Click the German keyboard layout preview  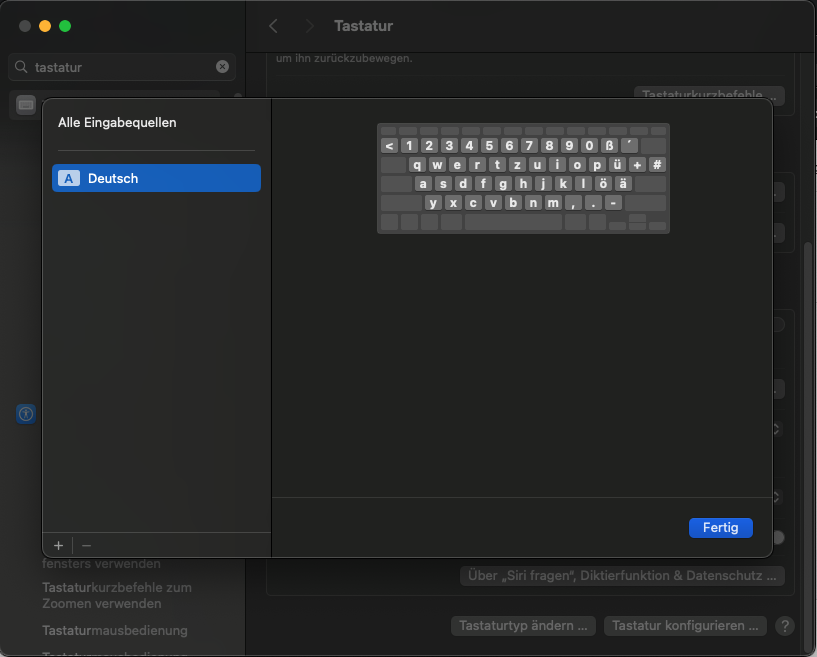click(523, 178)
